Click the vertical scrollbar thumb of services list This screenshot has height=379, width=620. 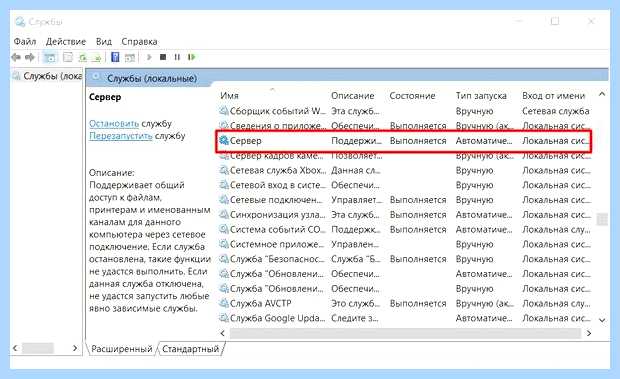click(602, 219)
